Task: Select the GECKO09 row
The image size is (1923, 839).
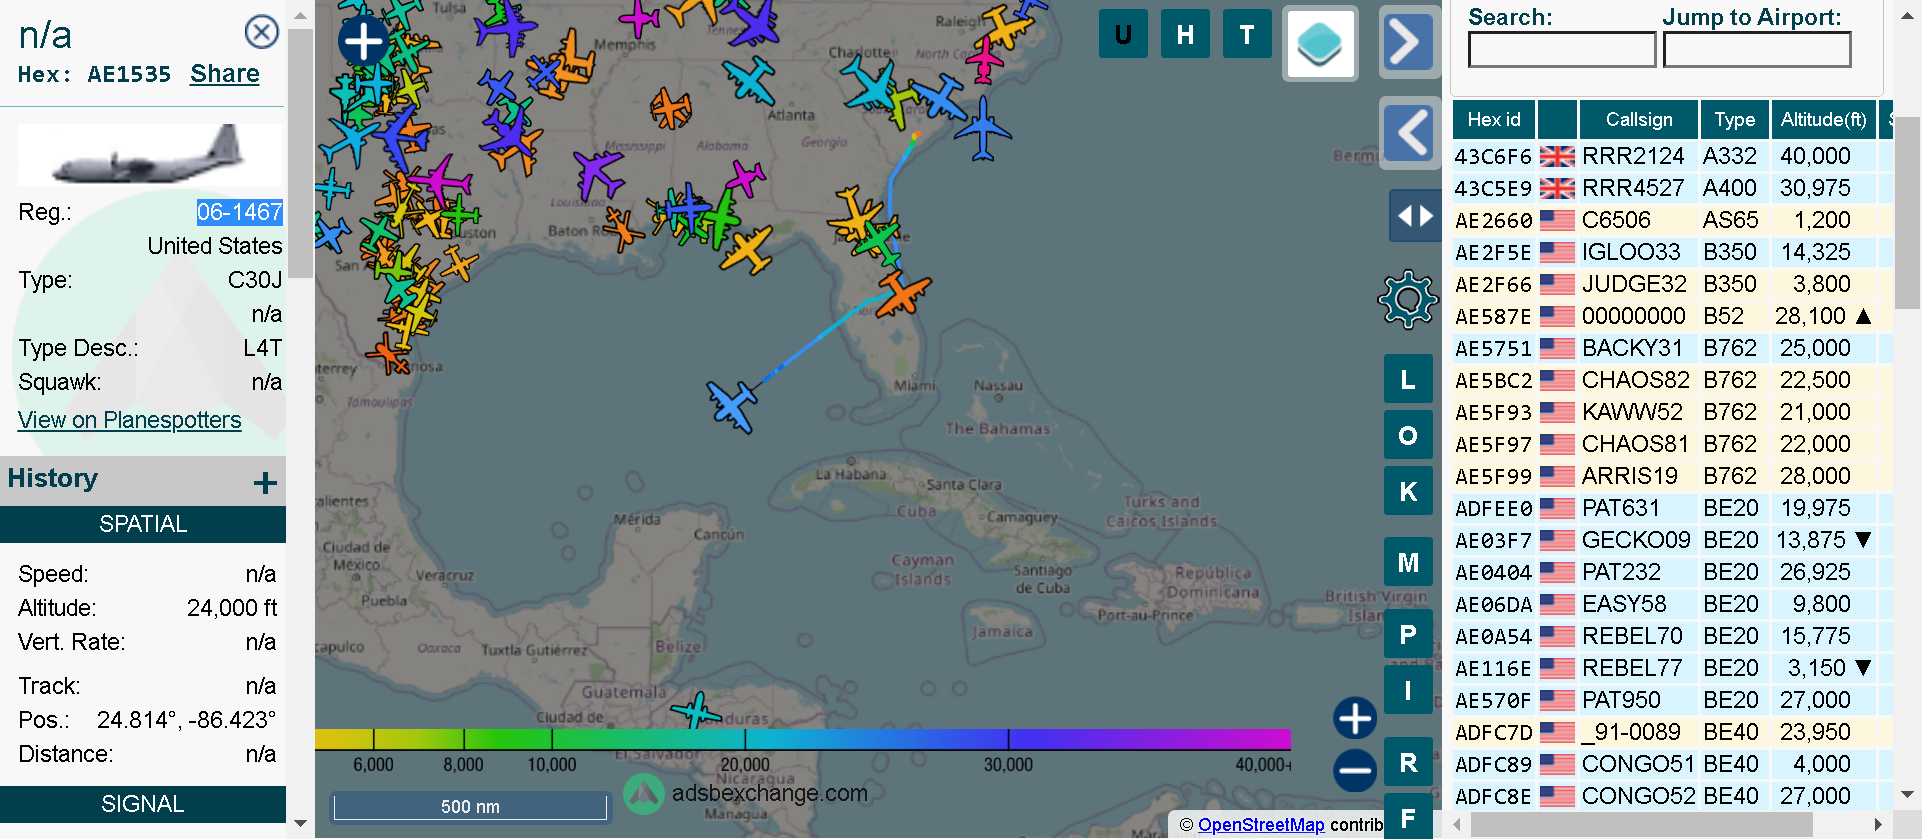Action: pos(1672,540)
